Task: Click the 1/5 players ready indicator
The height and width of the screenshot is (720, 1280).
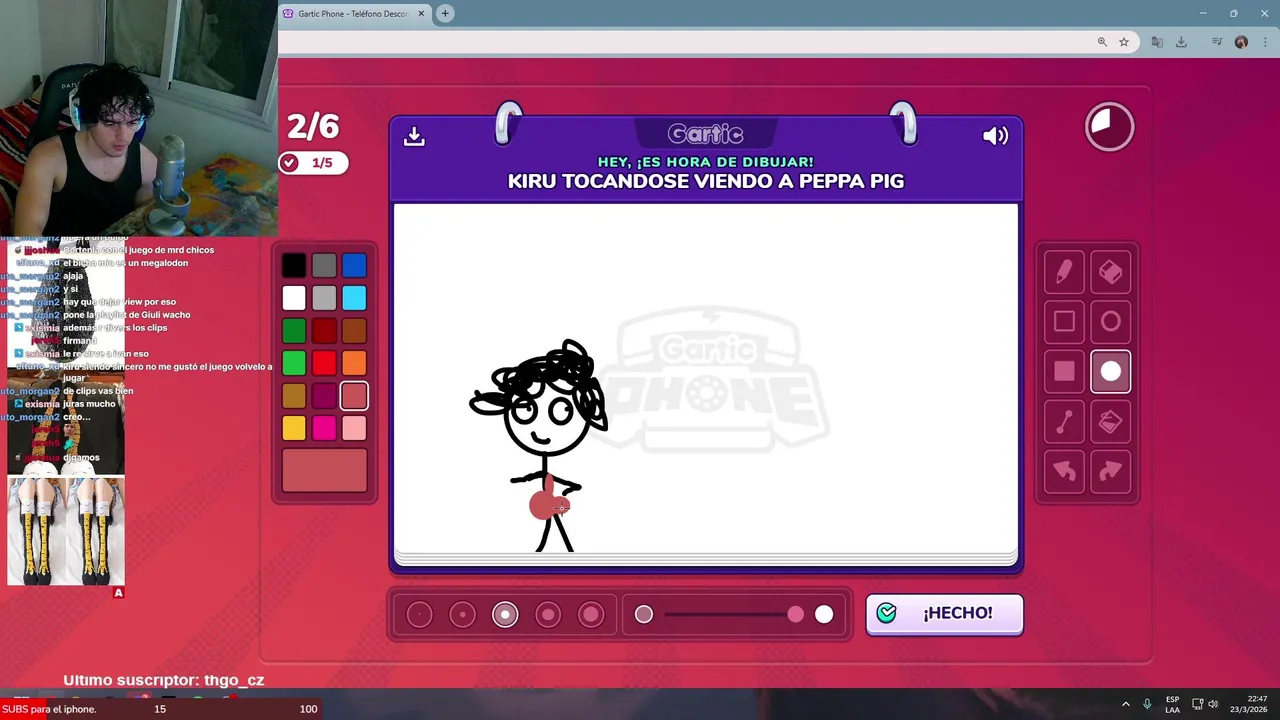Action: (313, 163)
